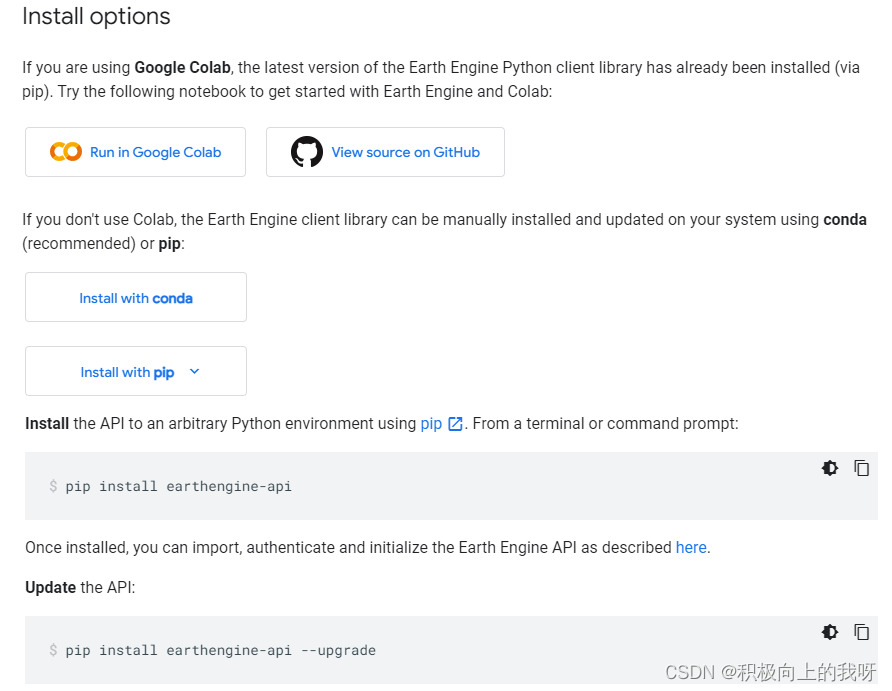
Task: Click the bold Update word above the second code block
Action: tap(50, 587)
